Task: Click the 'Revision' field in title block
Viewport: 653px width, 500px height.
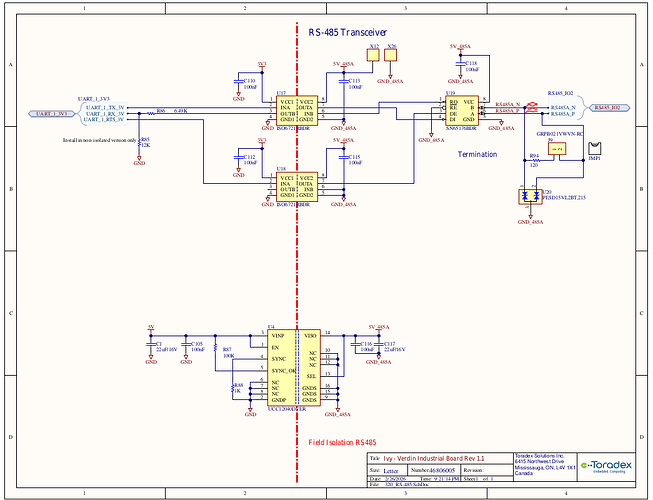Action: tap(474, 470)
